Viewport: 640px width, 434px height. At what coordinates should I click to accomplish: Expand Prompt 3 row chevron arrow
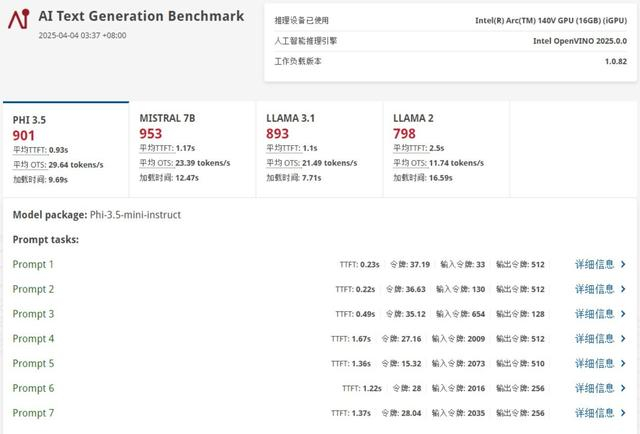[623, 314]
